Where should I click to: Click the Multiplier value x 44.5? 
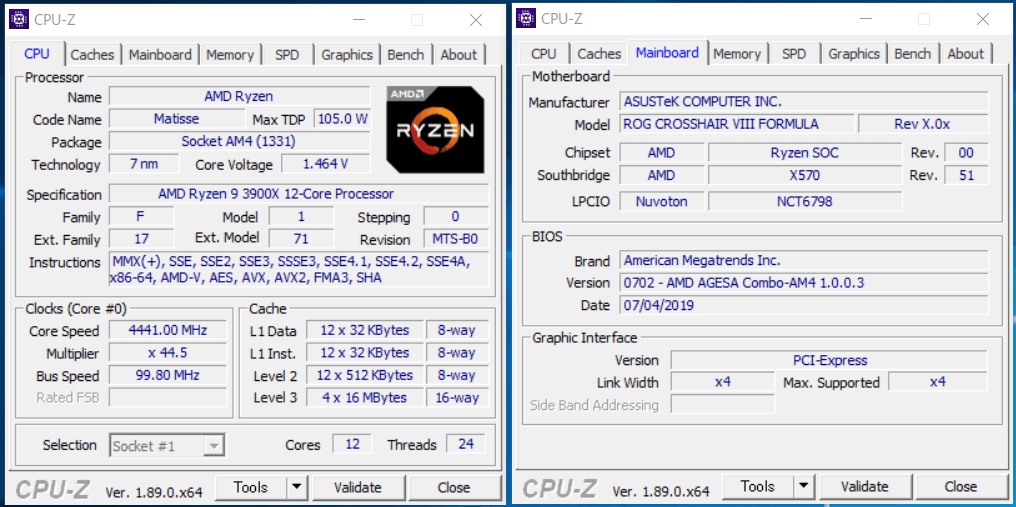[x=168, y=353]
